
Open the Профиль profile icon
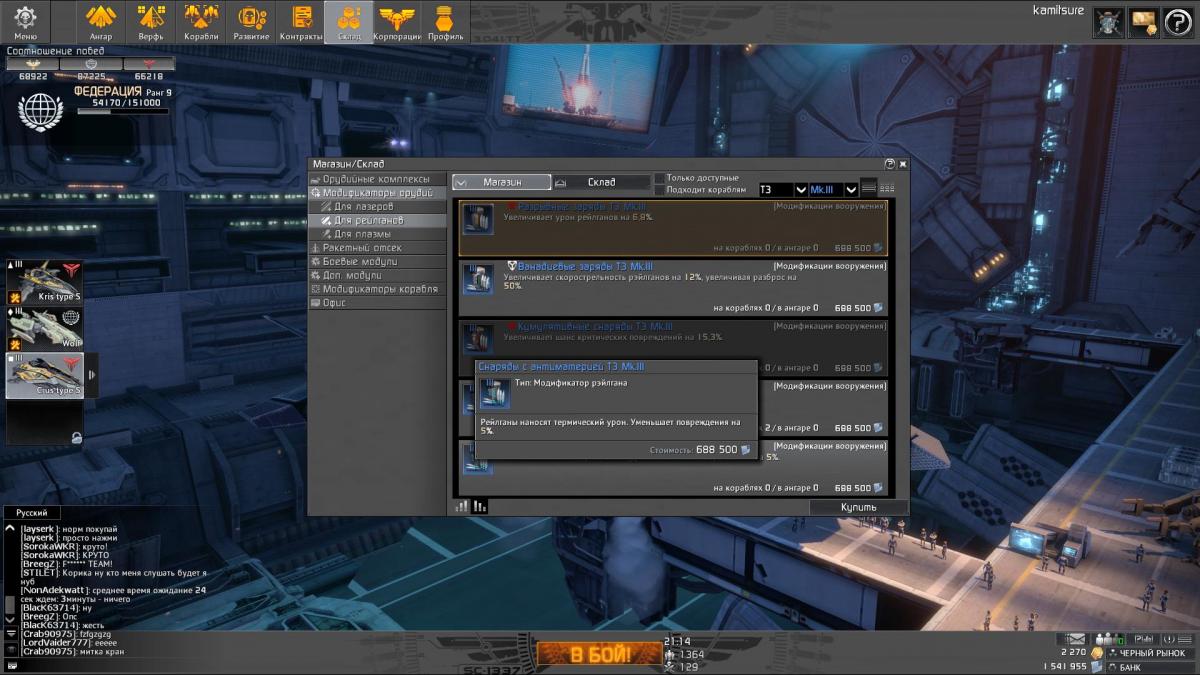(445, 21)
